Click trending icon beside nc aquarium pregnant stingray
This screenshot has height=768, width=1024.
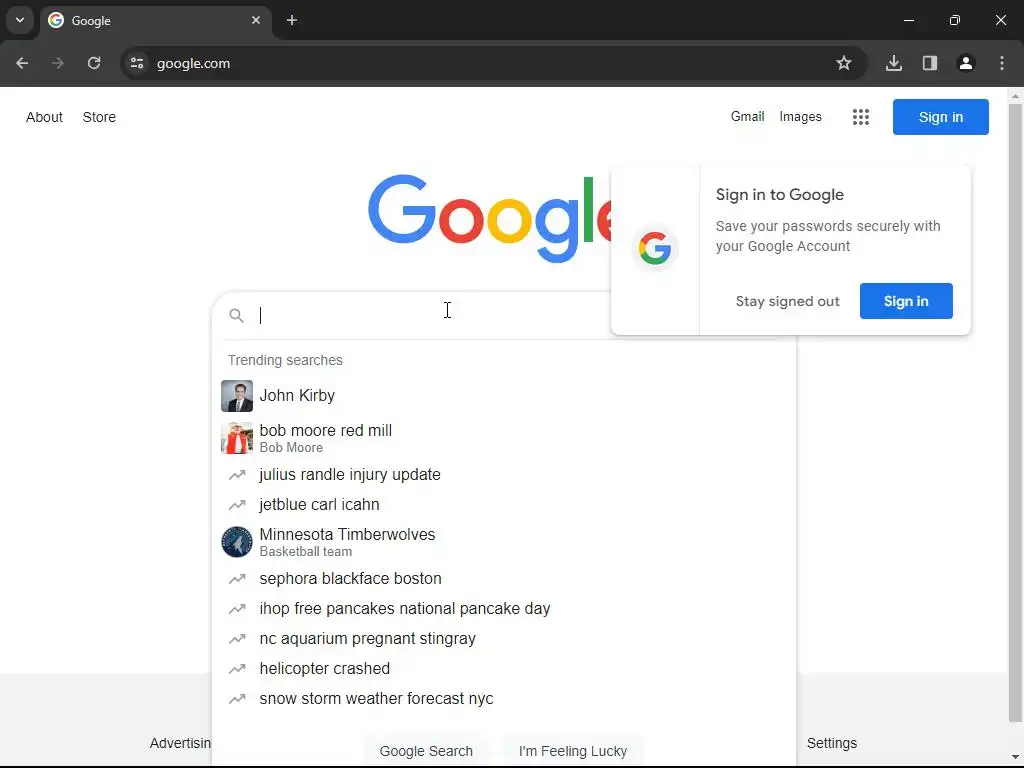pos(237,639)
